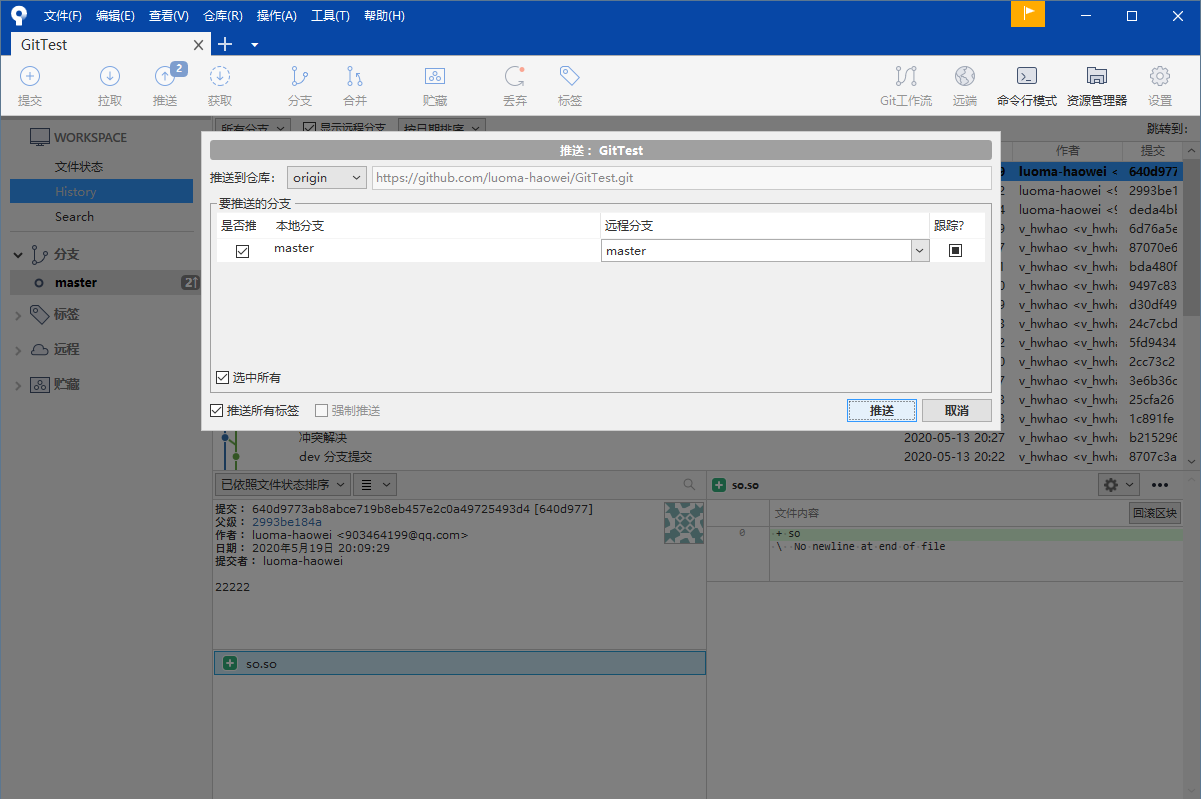Open the 已依照文件状态排序 dropdown
This screenshot has height=800, width=1201.
(x=283, y=484)
